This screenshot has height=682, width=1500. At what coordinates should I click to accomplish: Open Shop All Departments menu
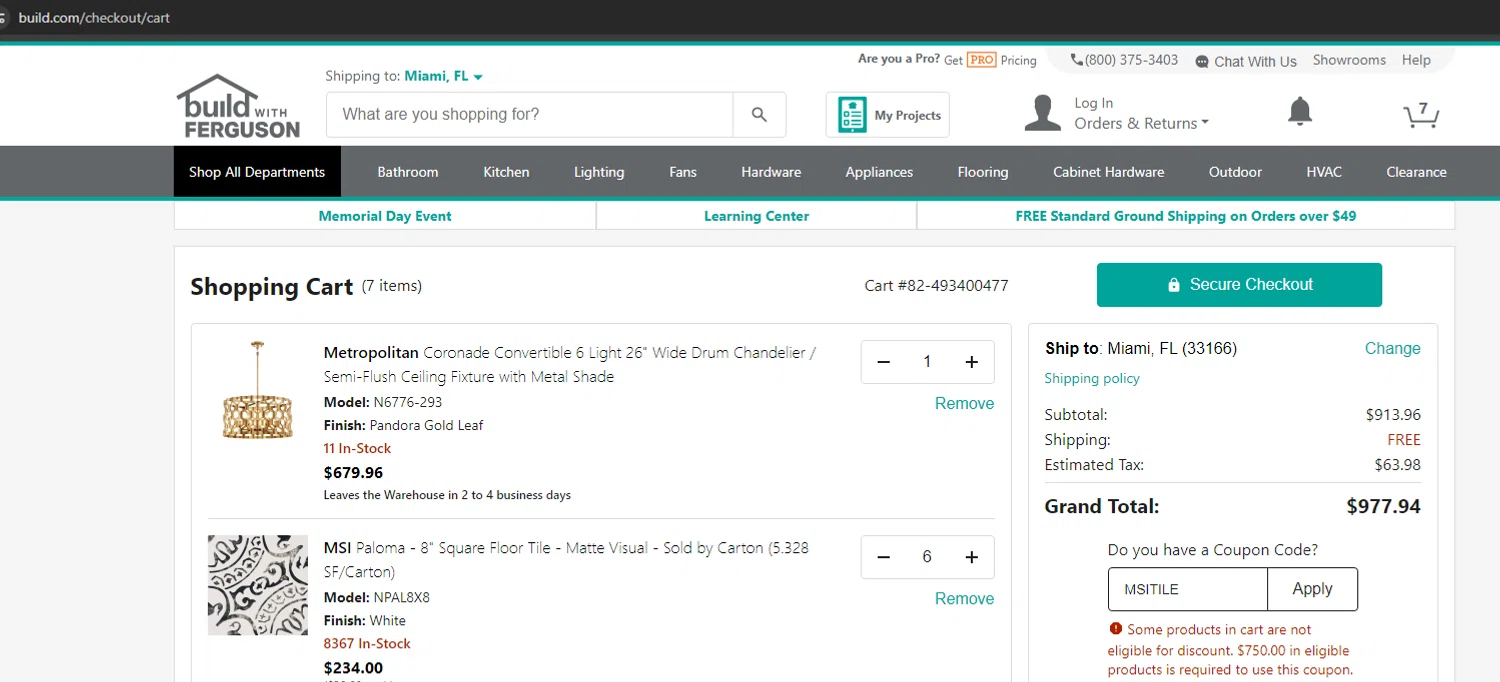[257, 172]
